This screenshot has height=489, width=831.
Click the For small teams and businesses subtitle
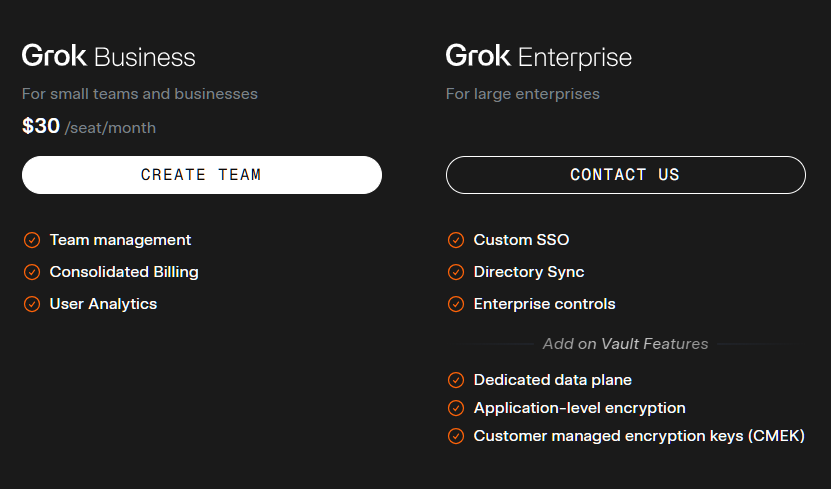pyautogui.click(x=140, y=94)
